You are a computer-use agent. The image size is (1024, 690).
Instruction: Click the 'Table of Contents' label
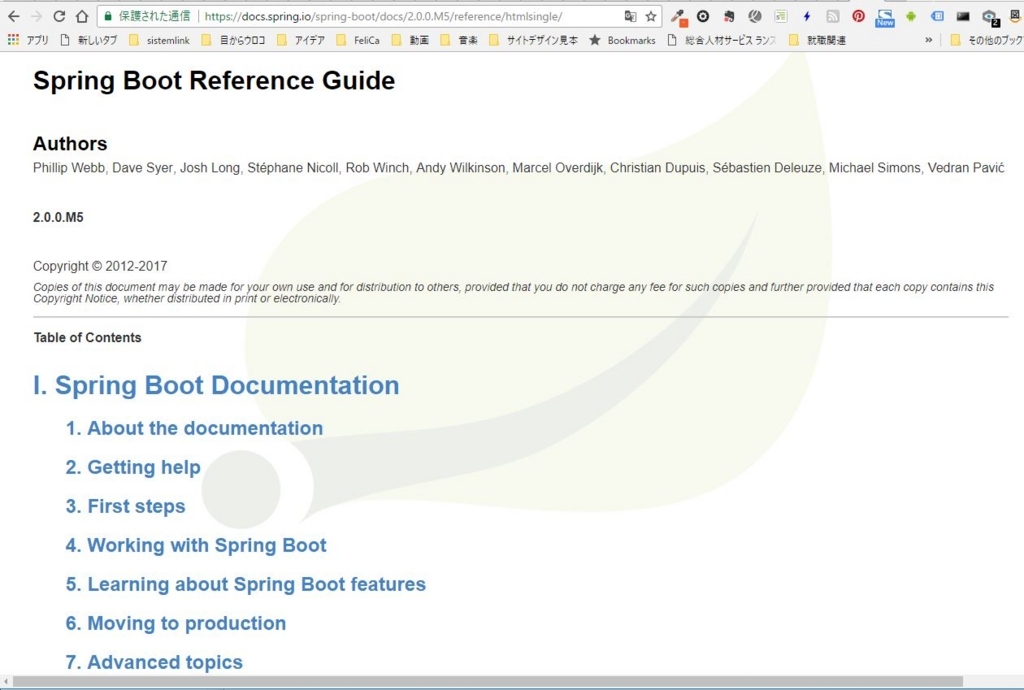(88, 337)
